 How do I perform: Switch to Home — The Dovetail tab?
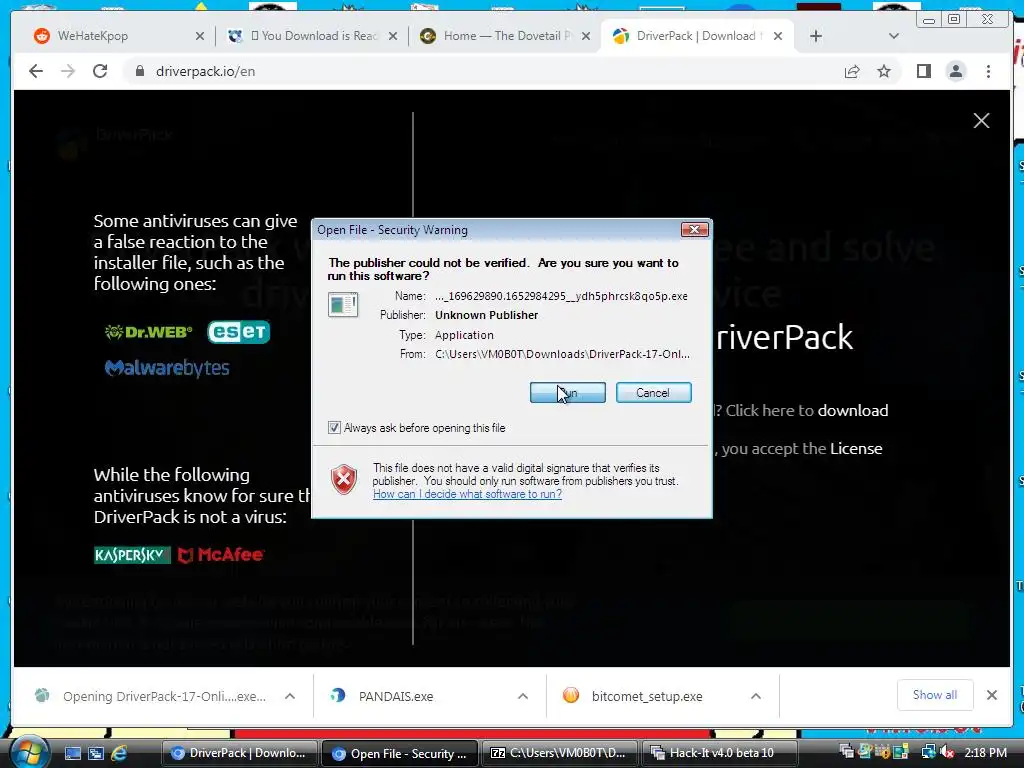[503, 36]
